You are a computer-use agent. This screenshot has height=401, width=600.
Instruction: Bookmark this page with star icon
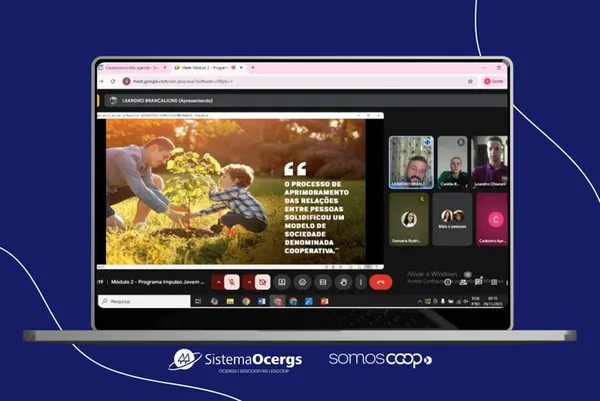tap(470, 80)
